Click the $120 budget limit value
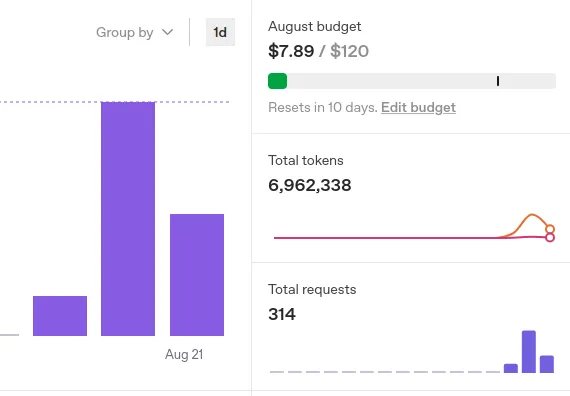Screen dimensions: 570x396 [x=349, y=51]
